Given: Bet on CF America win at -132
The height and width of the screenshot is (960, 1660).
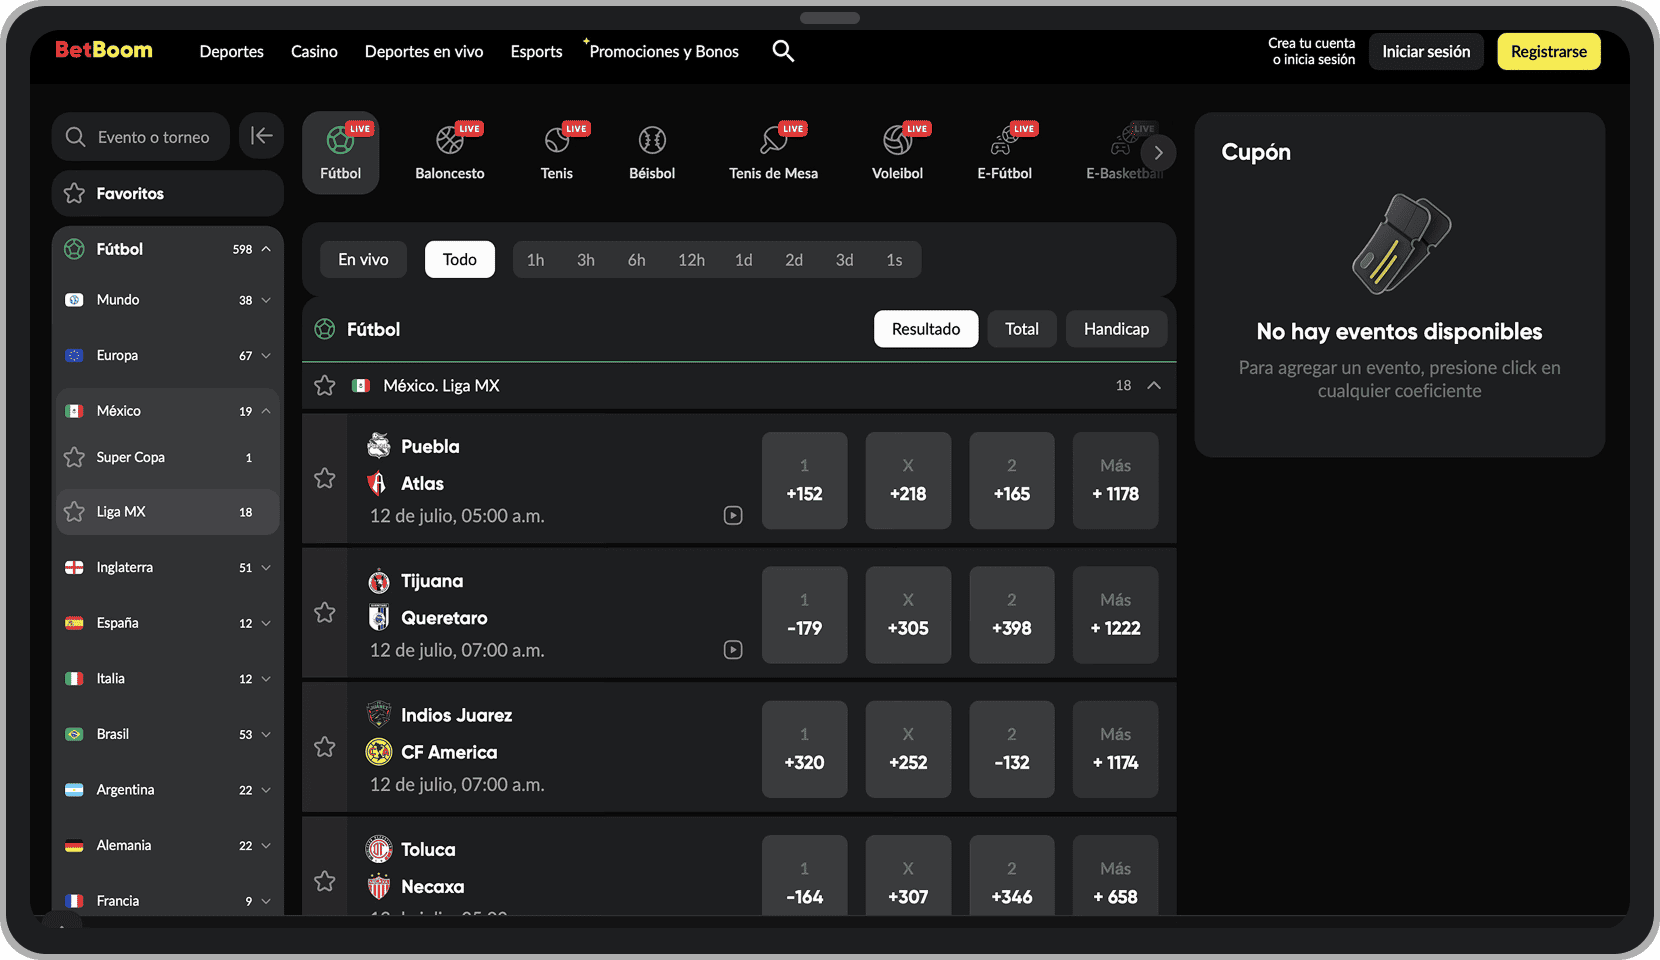Looking at the screenshot, I should click(1012, 749).
